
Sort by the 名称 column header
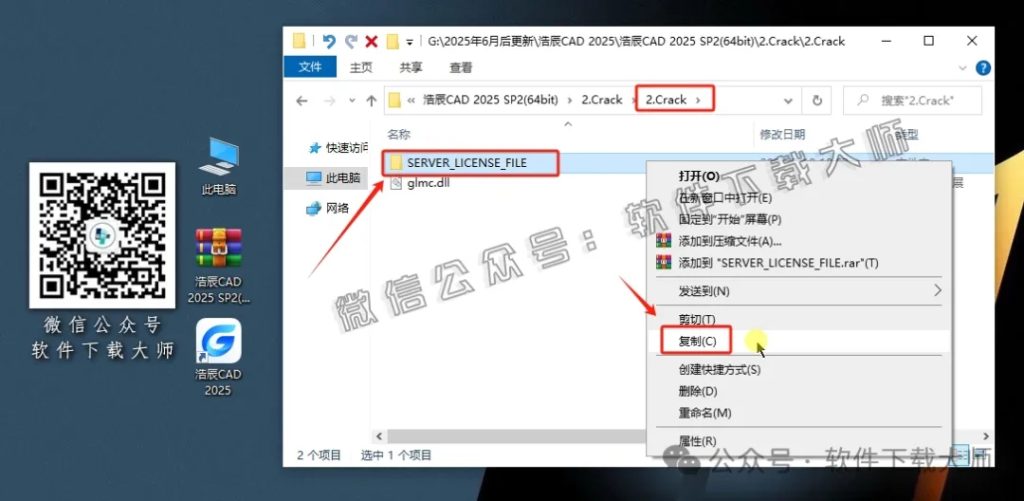pos(398,135)
